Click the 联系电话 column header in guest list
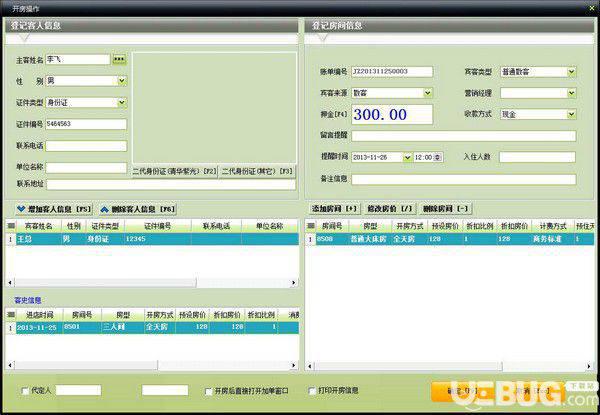Viewport: 600px width, 415px height. pyautogui.click(x=217, y=226)
